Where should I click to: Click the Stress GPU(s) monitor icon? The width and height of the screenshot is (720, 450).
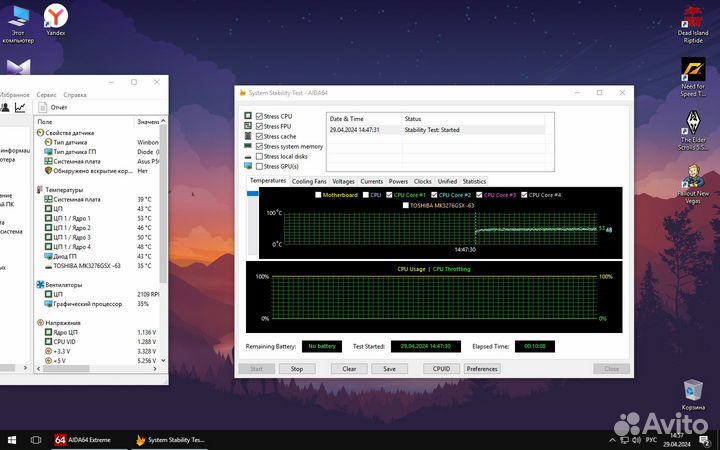pyautogui.click(x=248, y=166)
